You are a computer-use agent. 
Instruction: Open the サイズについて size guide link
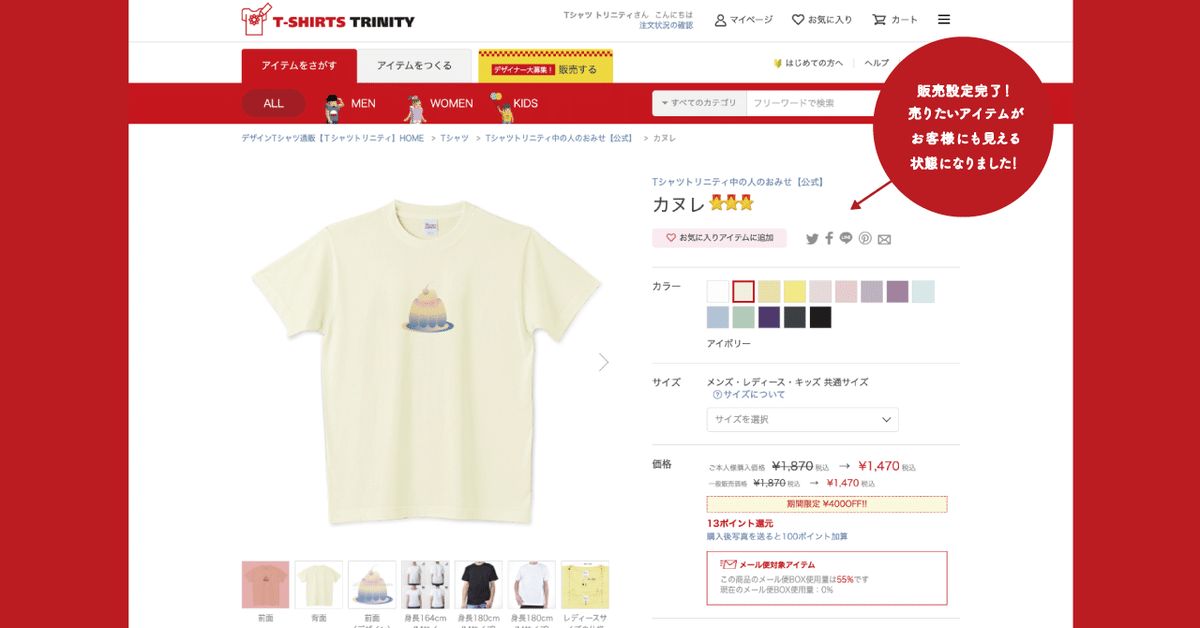pyautogui.click(x=749, y=395)
